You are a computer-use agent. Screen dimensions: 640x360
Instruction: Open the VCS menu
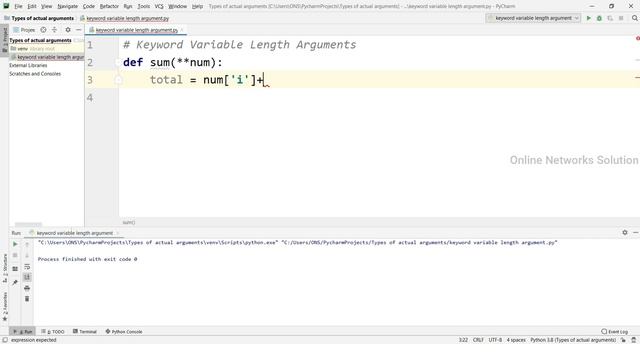coord(159,7)
